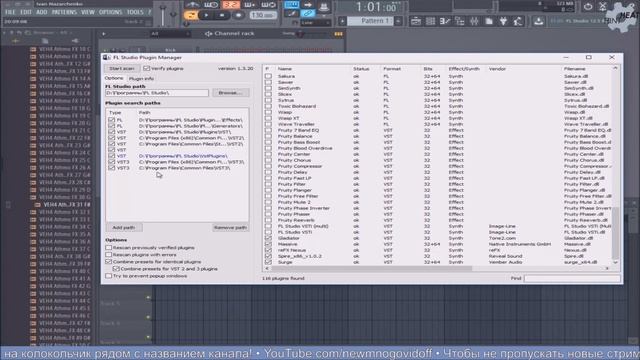Click the Start scan button
640x360 pixels.
[x=122, y=69]
